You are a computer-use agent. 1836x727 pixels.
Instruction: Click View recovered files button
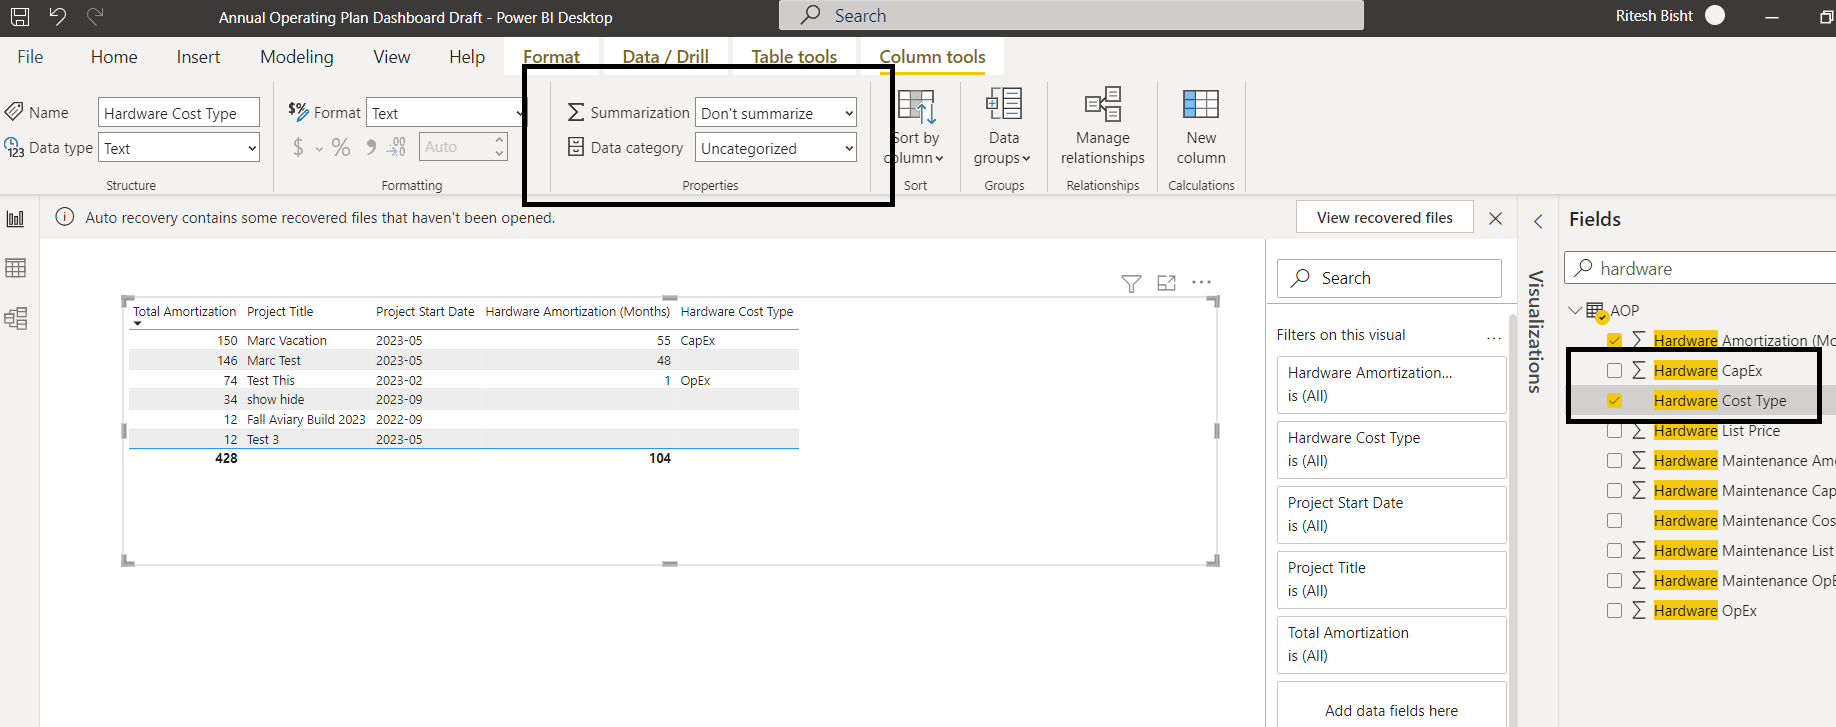point(1385,217)
